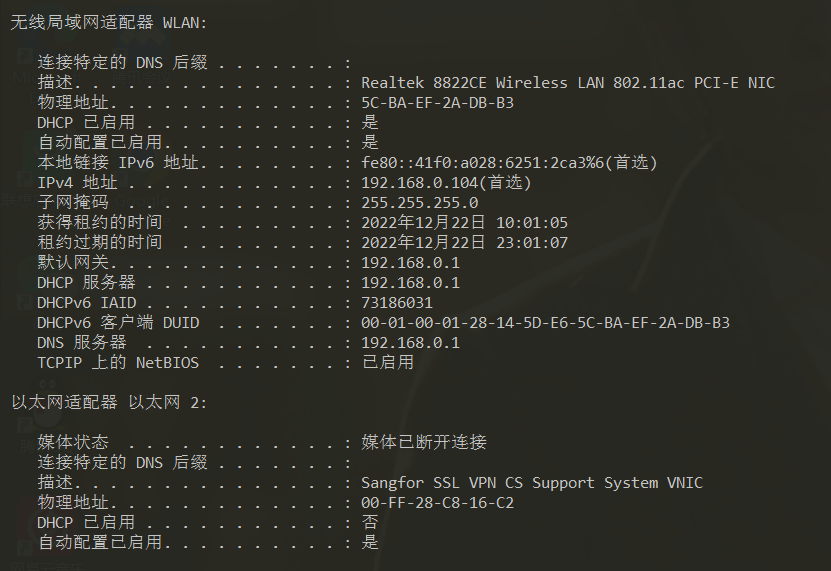Image resolution: width=831 pixels, height=571 pixels.
Task: Click the DHCPv6 IAID value 73186031
Action: (397, 302)
